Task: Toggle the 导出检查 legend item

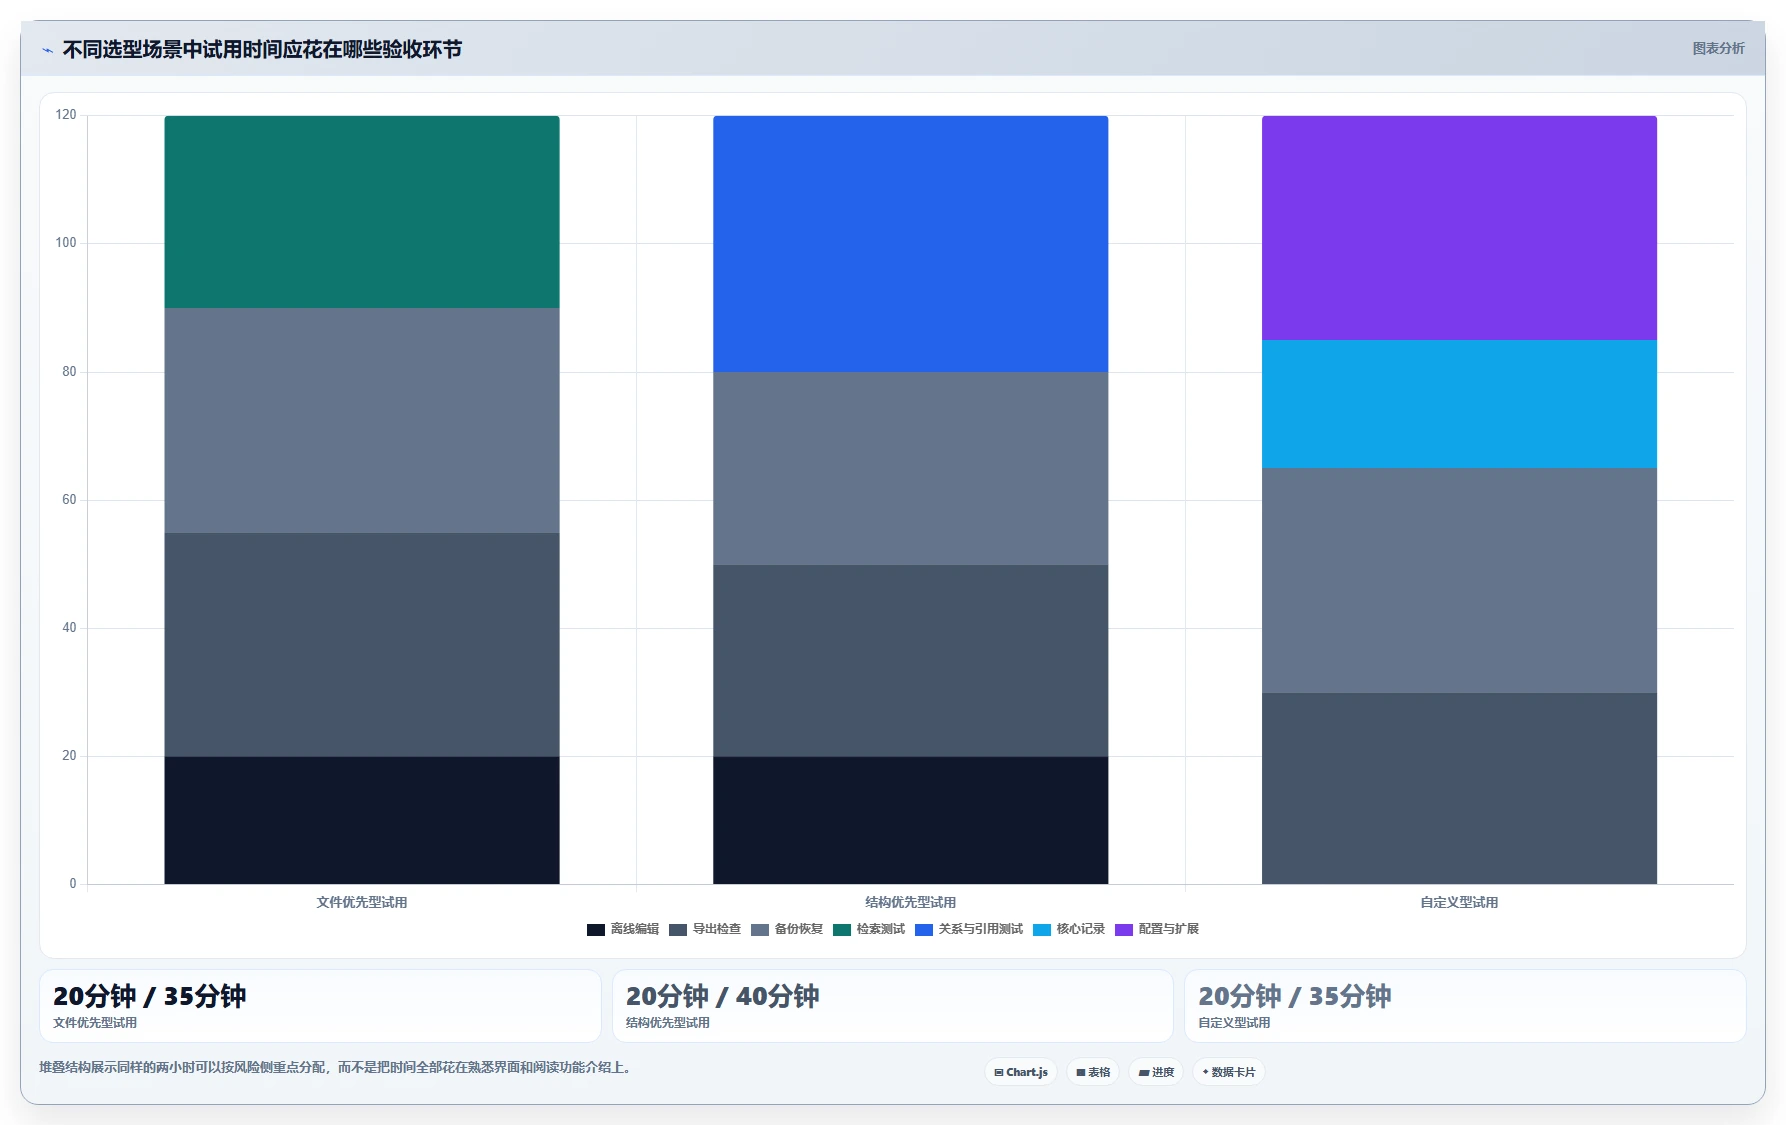Action: [705, 929]
